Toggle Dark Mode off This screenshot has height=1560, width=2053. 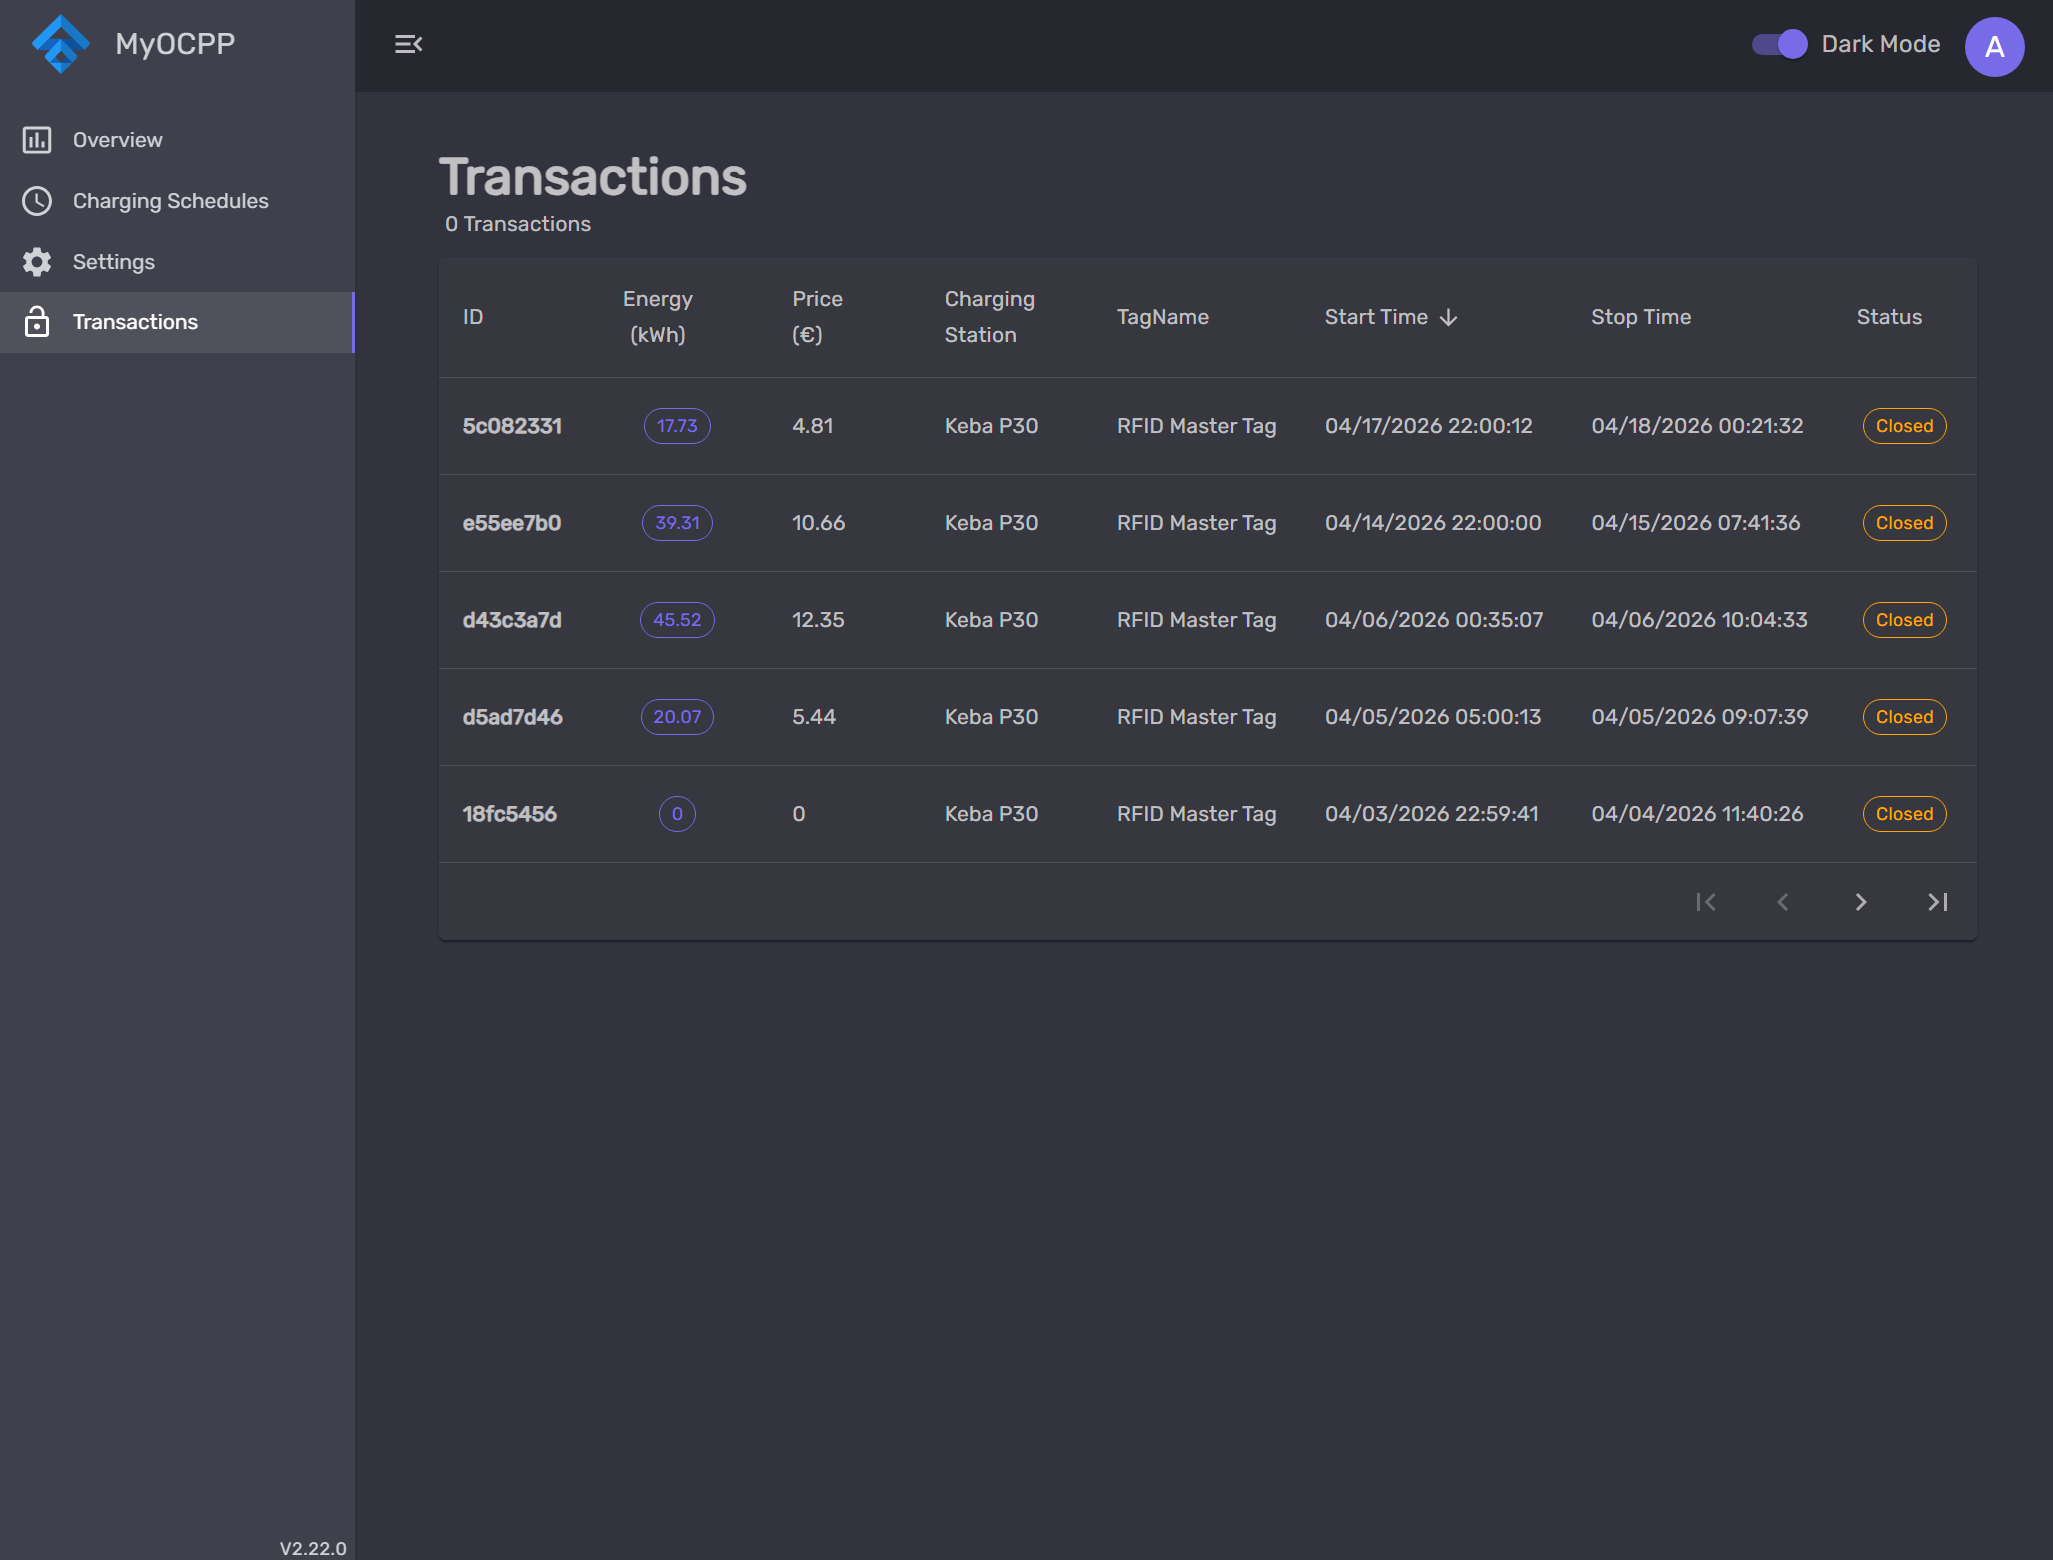click(1780, 44)
